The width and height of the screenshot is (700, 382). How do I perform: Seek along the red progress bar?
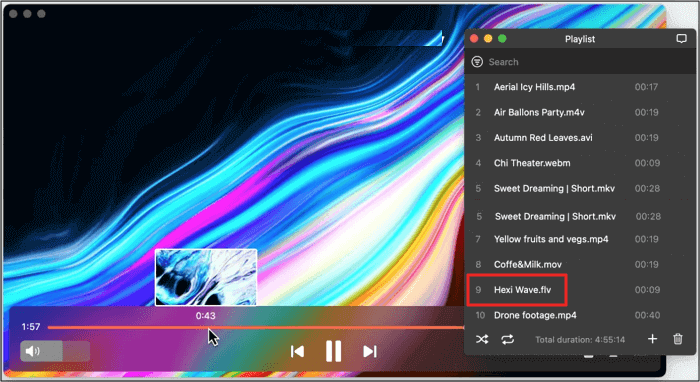(x=255, y=328)
